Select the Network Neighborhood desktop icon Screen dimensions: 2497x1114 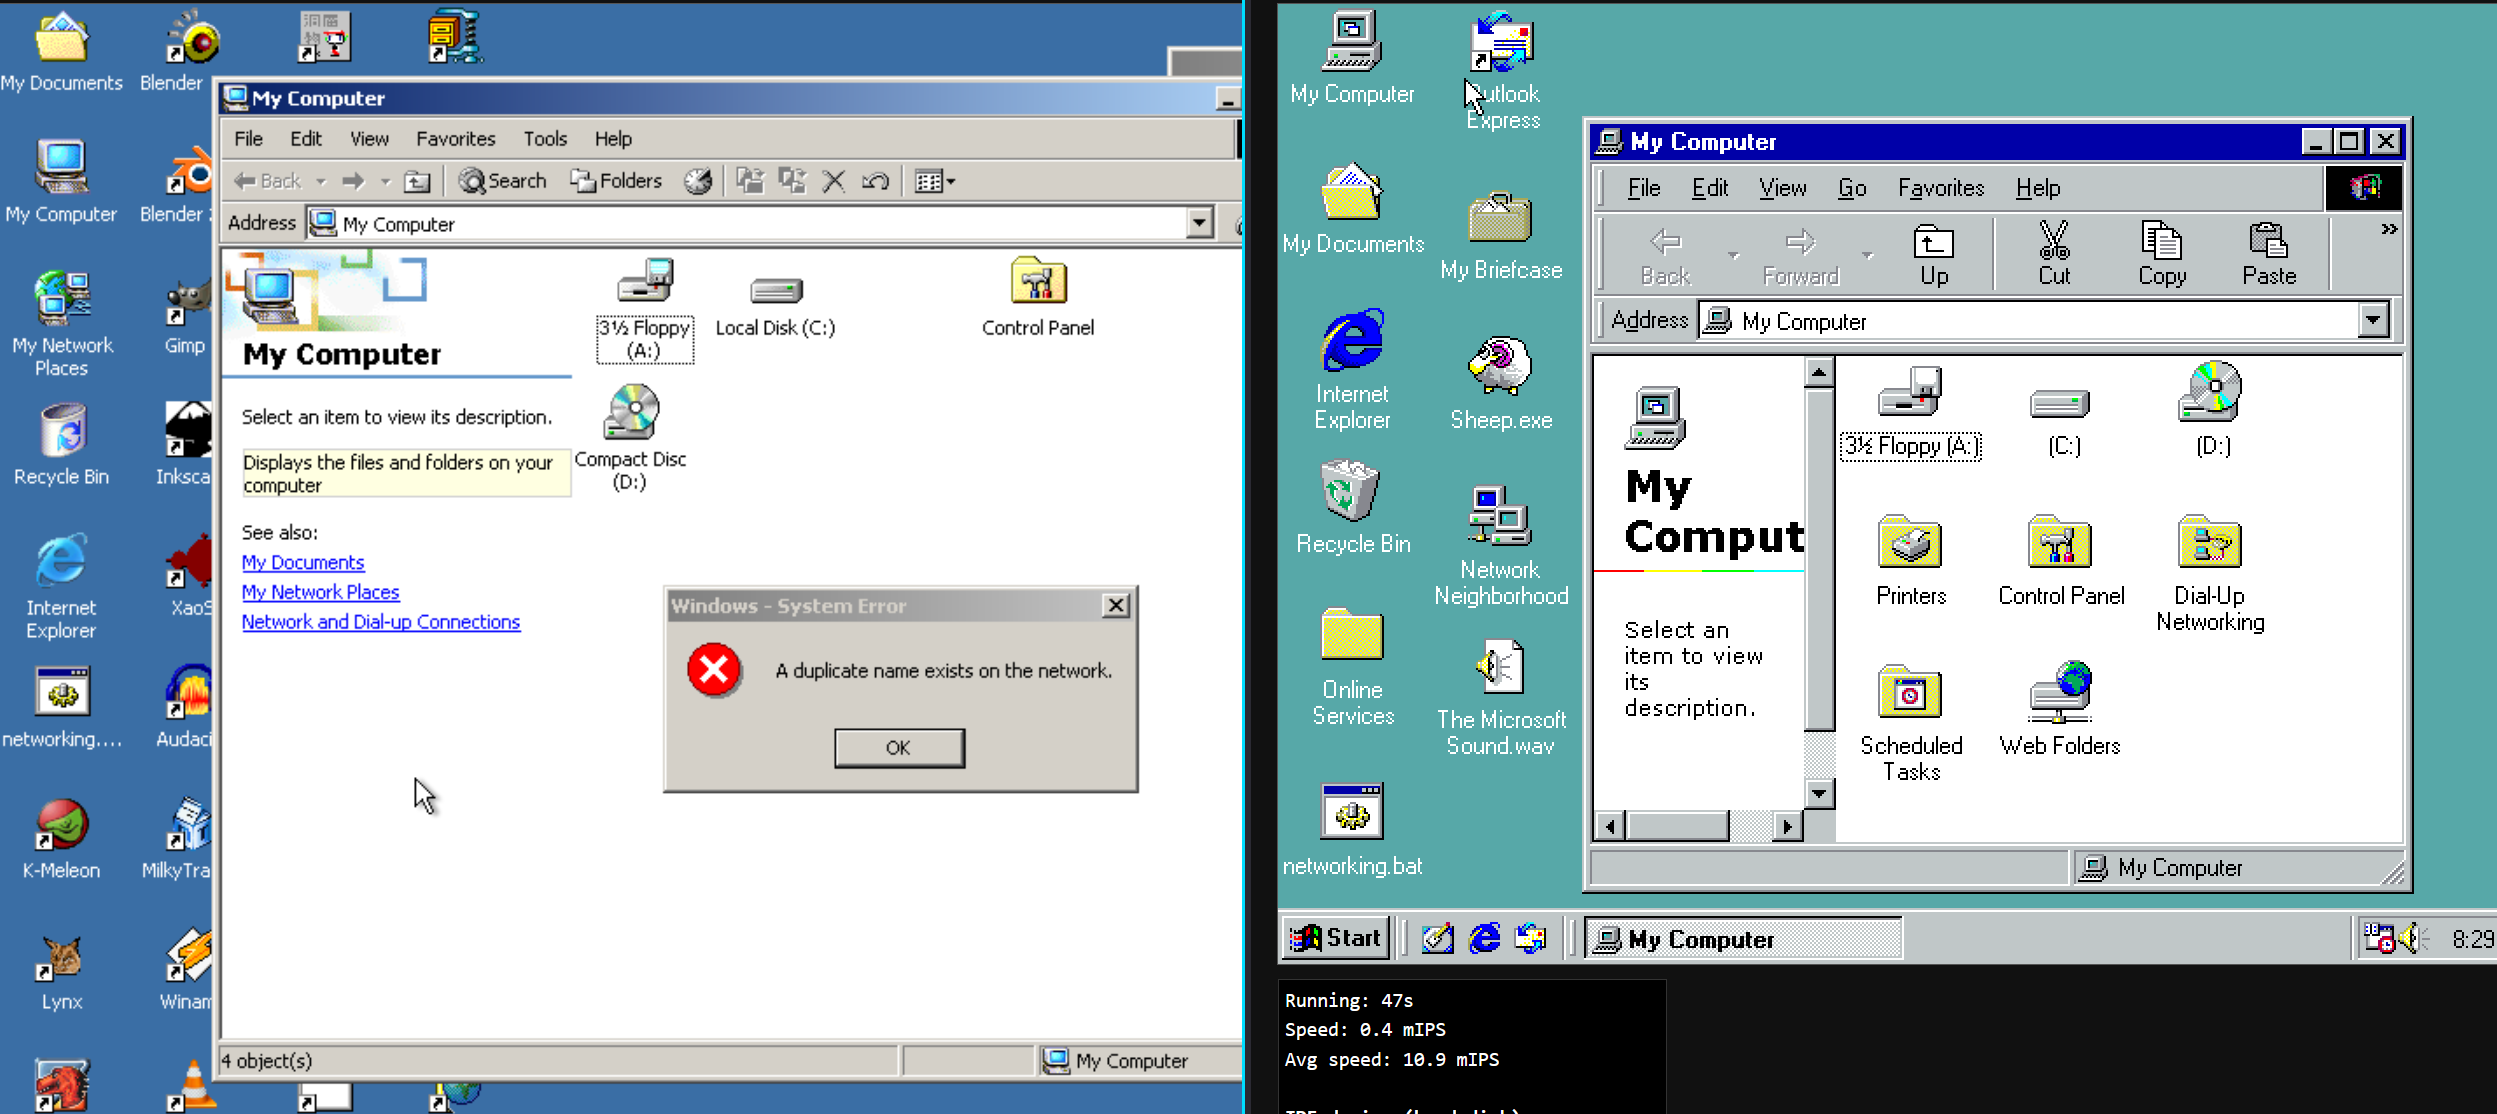[1501, 545]
